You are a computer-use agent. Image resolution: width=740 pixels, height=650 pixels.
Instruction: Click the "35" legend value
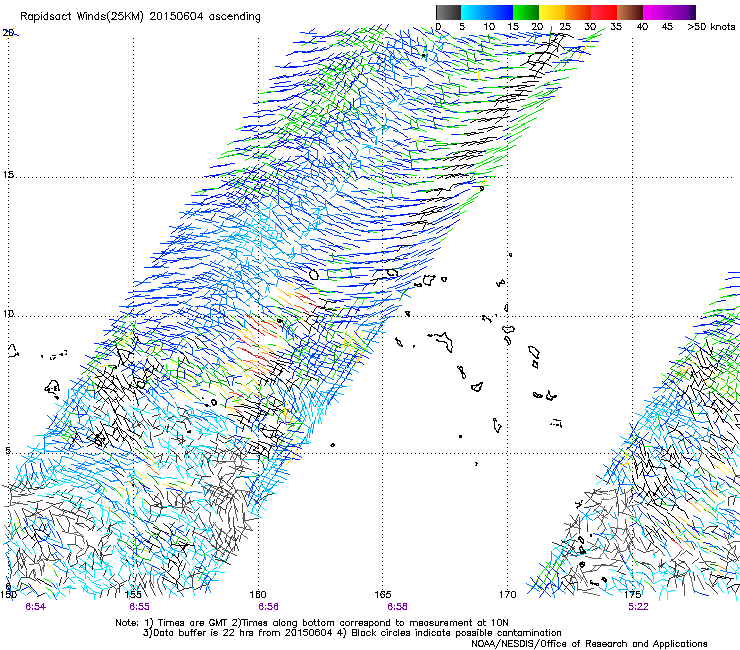pyautogui.click(x=616, y=27)
